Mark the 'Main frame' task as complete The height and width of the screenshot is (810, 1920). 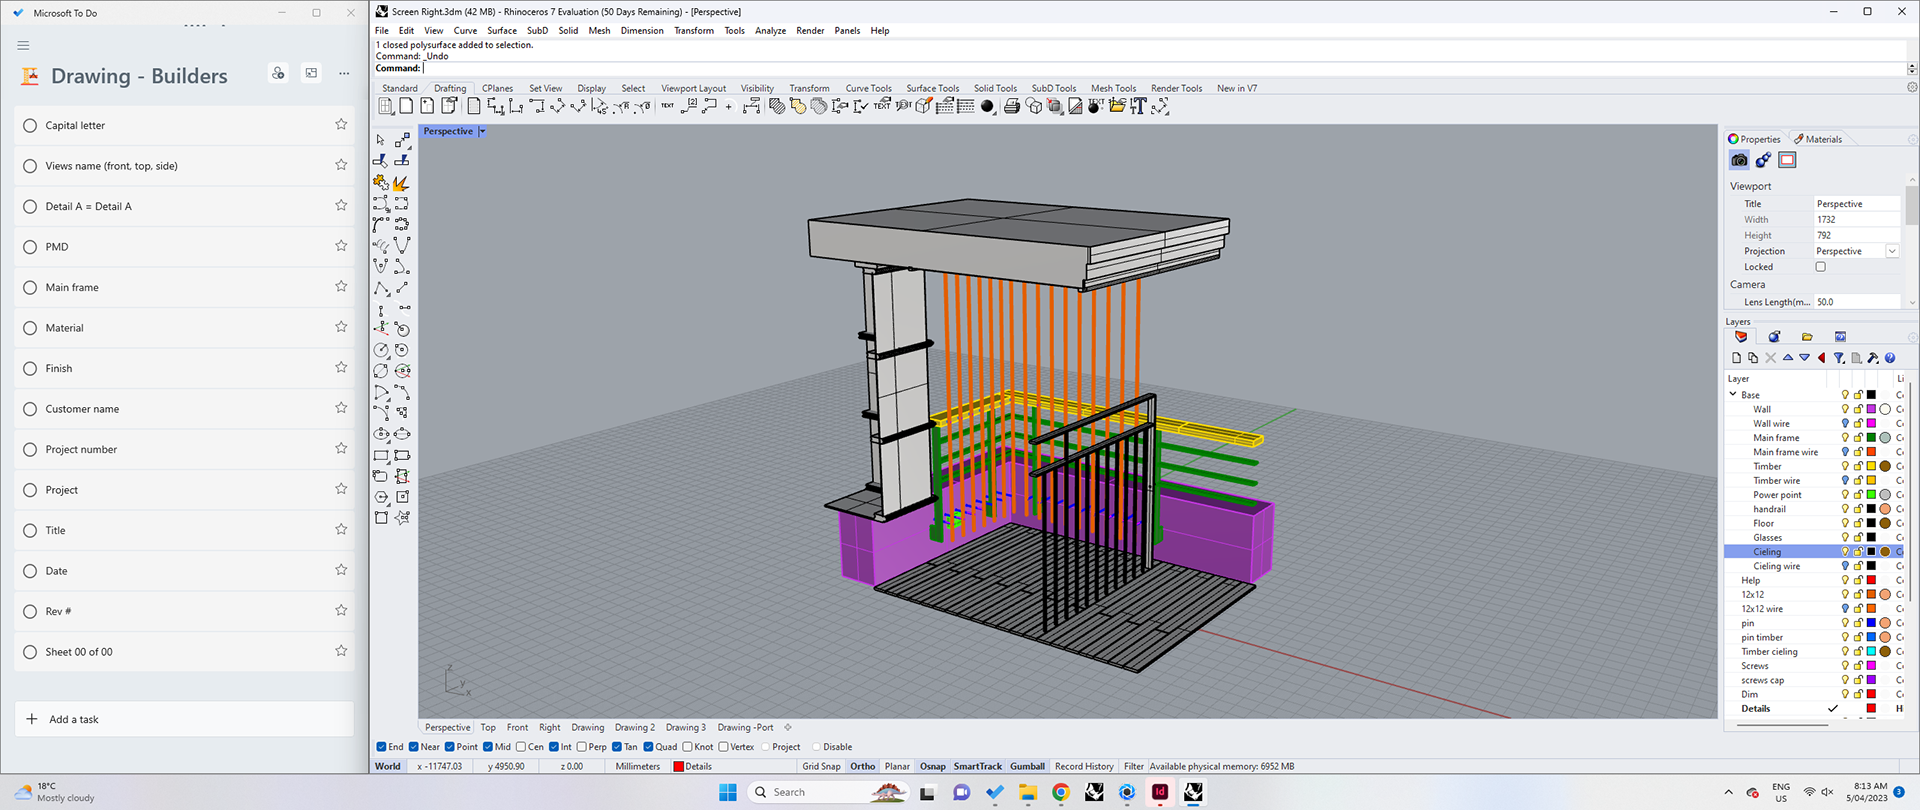30,288
